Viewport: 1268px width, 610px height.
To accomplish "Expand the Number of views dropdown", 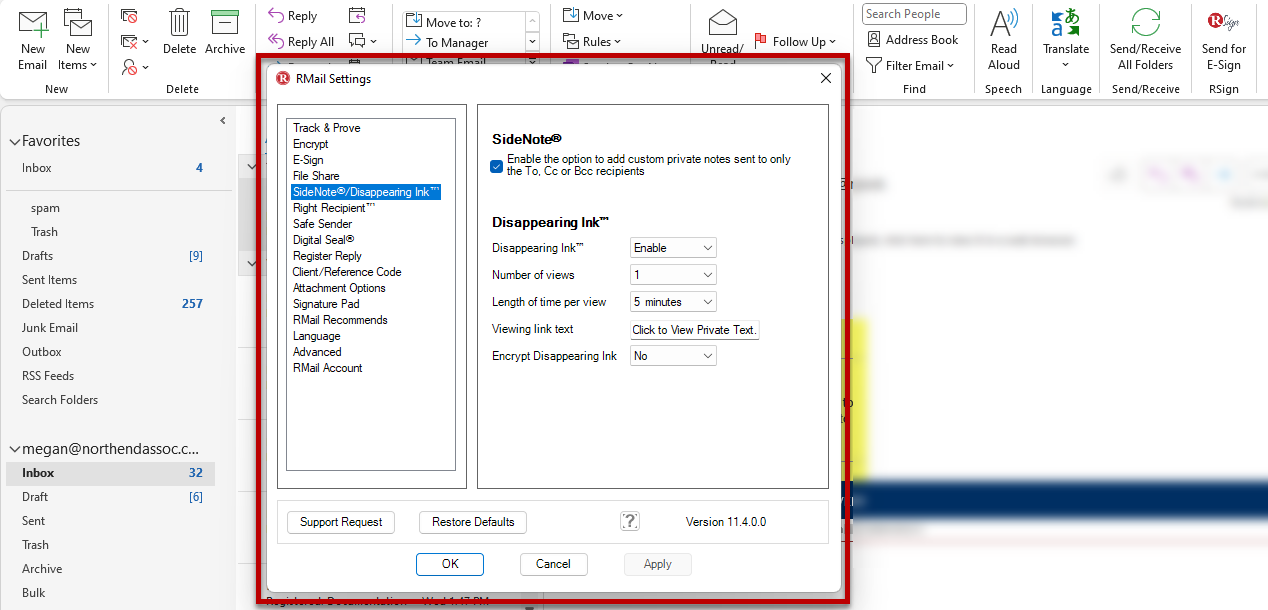I will point(673,275).
